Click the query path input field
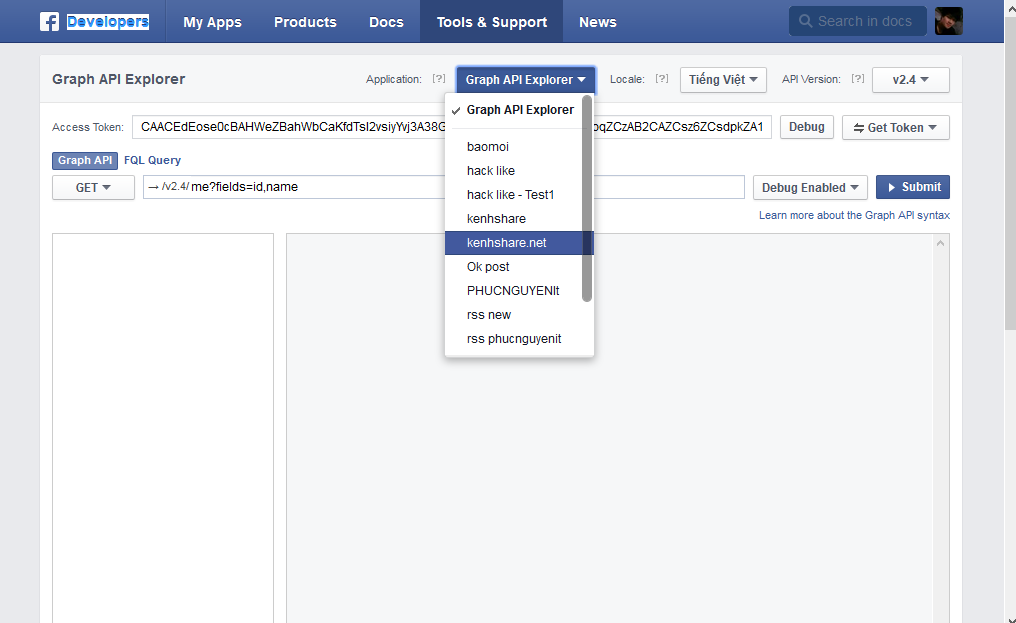Image resolution: width=1016 pixels, height=623 pixels. [444, 187]
